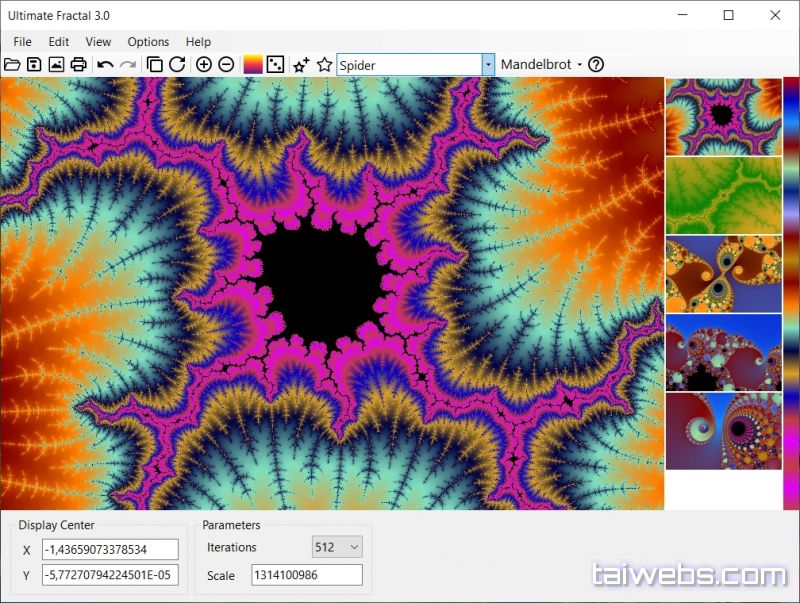
Task: Refresh the fractal rendering
Action: (177, 65)
